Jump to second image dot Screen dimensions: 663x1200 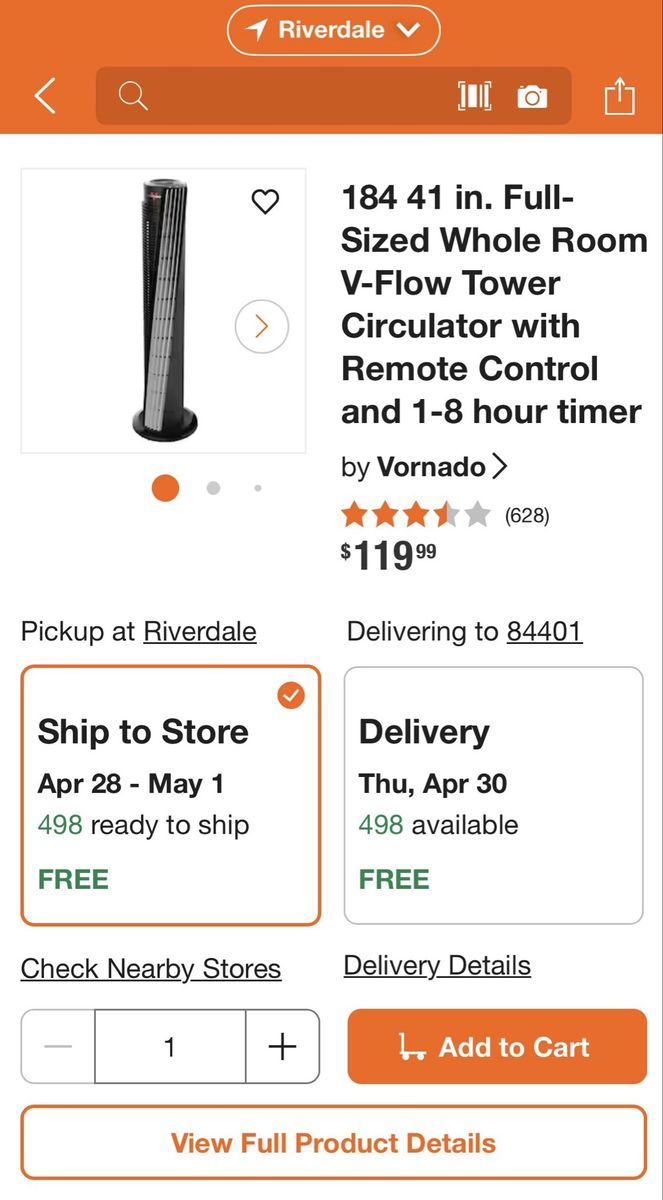pos(213,488)
